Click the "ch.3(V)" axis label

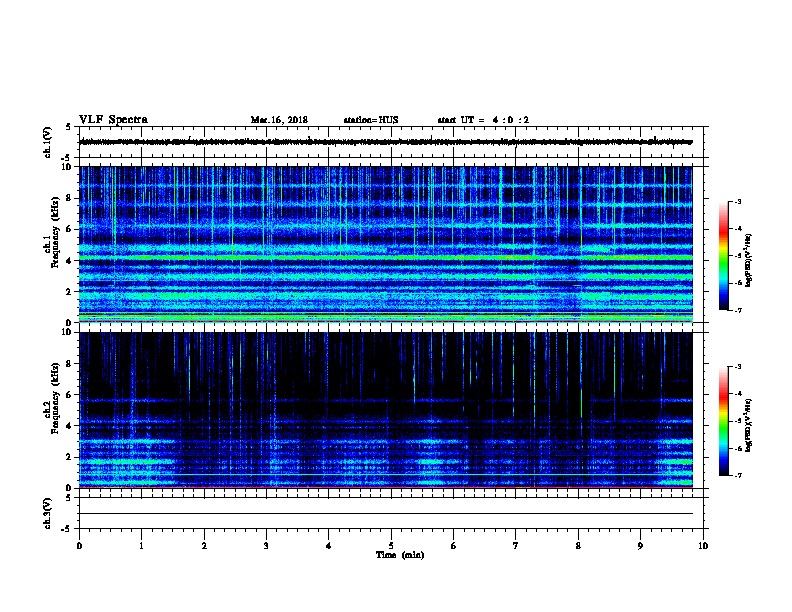(x=48, y=513)
